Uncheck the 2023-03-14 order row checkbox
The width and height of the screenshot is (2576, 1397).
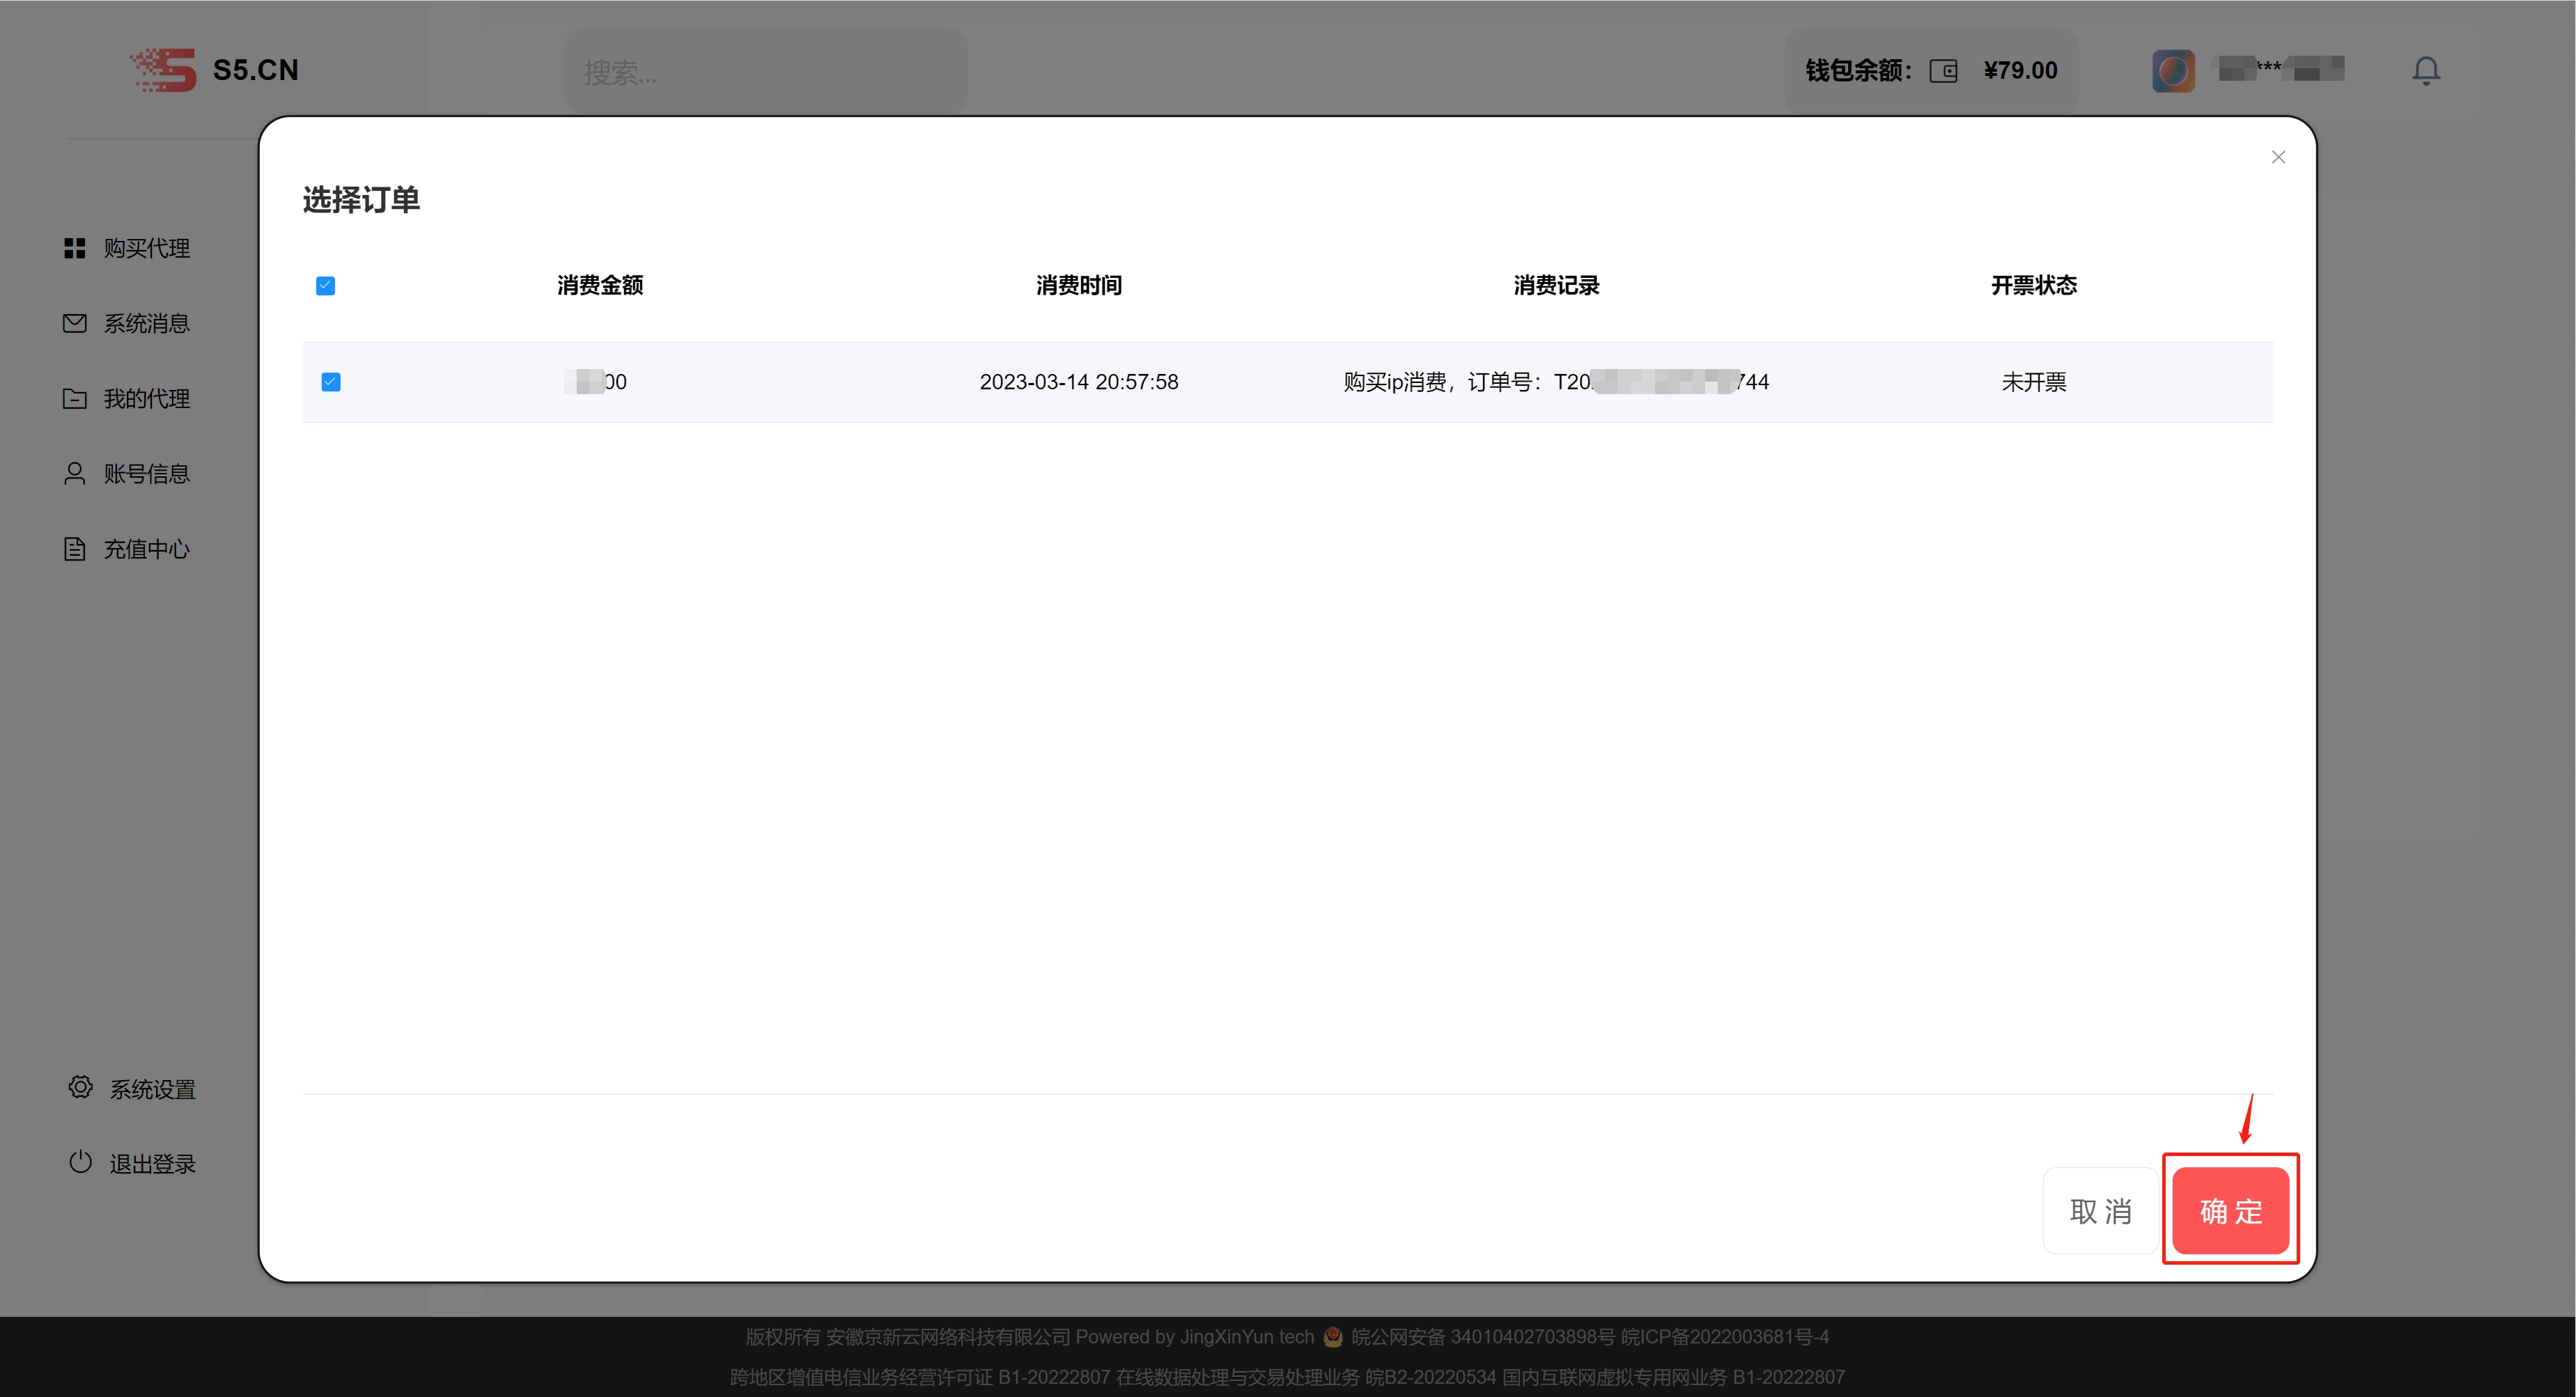click(x=331, y=382)
